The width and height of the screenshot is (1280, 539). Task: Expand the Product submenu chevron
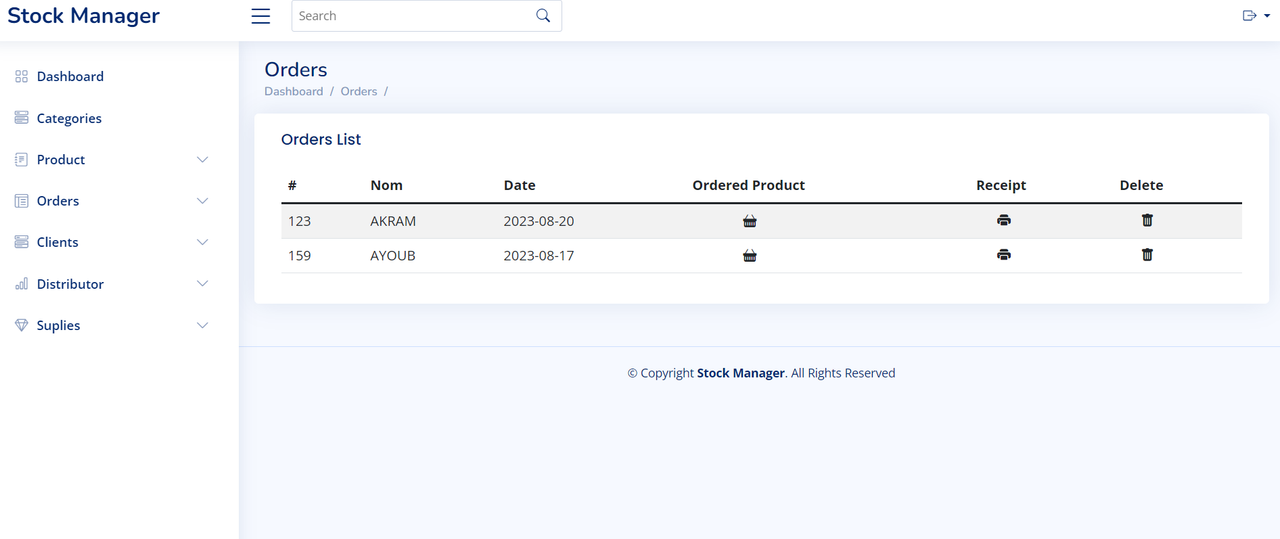(202, 160)
